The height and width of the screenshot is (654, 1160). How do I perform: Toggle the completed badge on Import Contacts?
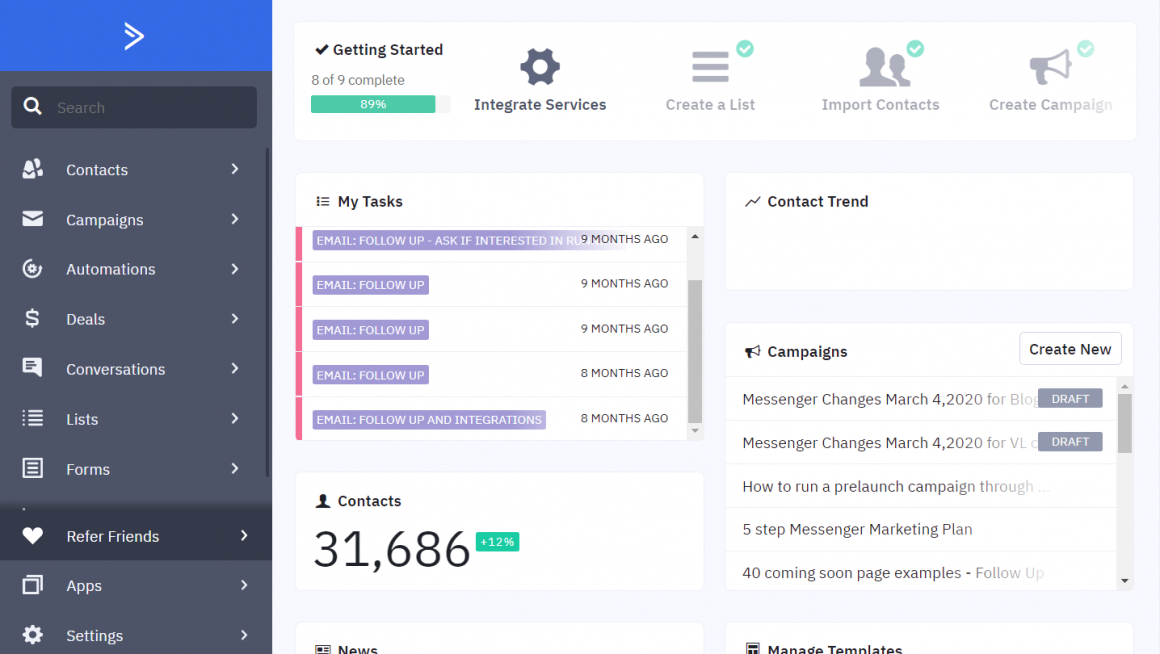point(915,48)
